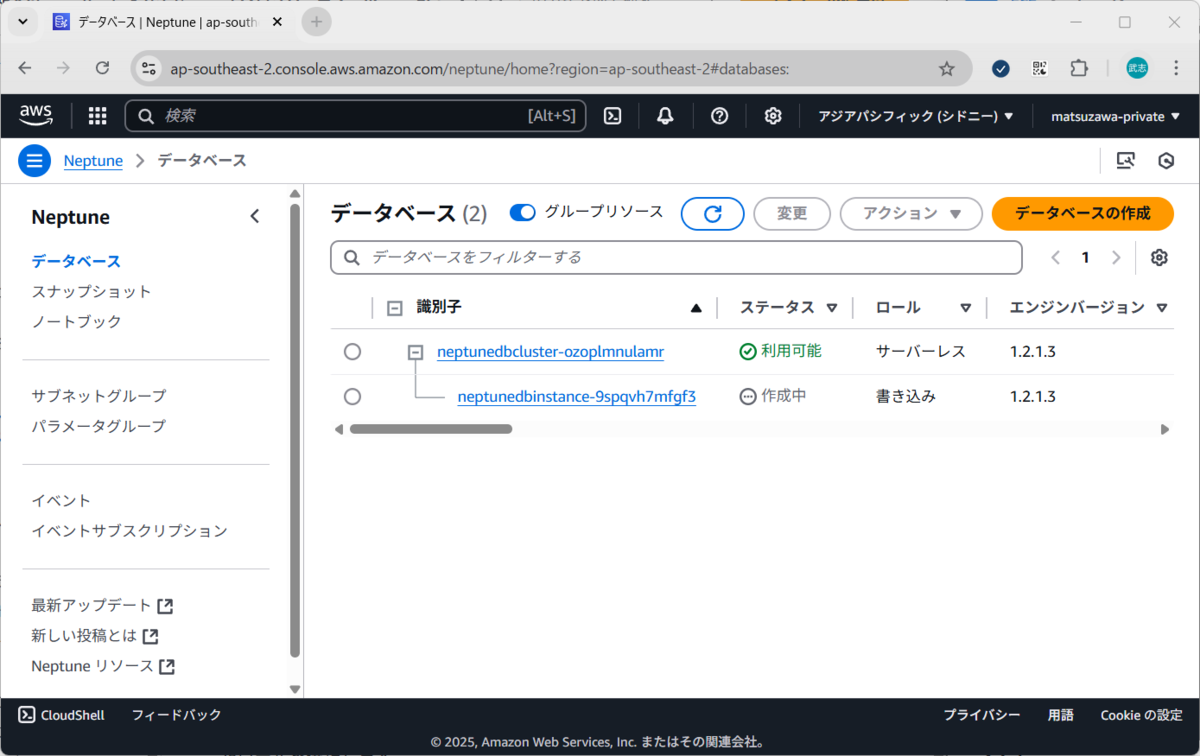Click the table scroll right arrow

1165,429
